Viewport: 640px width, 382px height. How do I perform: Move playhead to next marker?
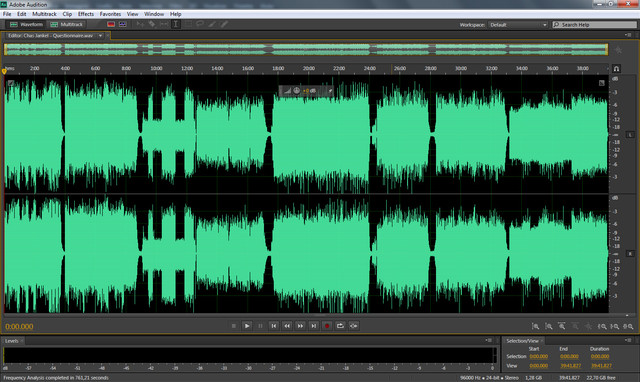coord(313,326)
